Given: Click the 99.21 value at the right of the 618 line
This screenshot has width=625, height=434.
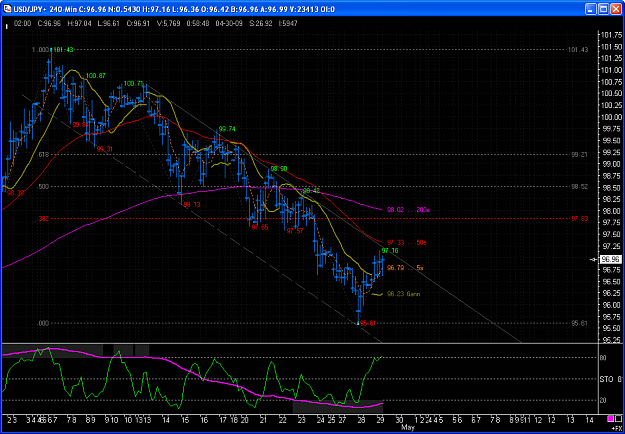Looking at the screenshot, I should click(580, 154).
